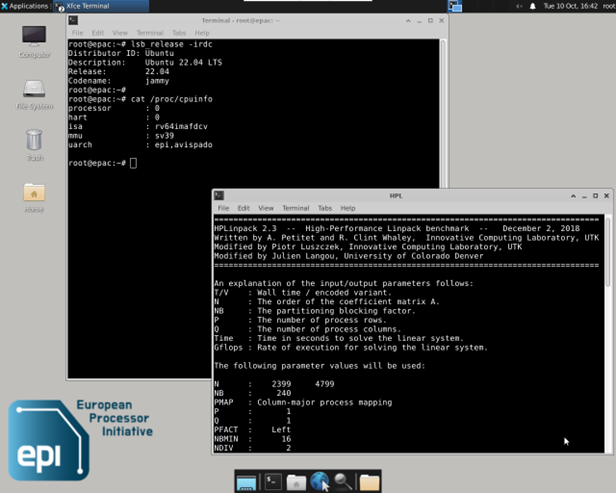Screen dimensions: 616x493
Task: Click Show Desktop icon in dock
Action: 246,482
